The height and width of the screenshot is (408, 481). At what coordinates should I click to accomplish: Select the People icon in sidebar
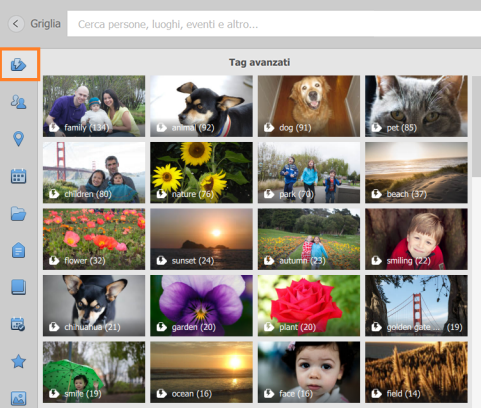pyautogui.click(x=19, y=101)
